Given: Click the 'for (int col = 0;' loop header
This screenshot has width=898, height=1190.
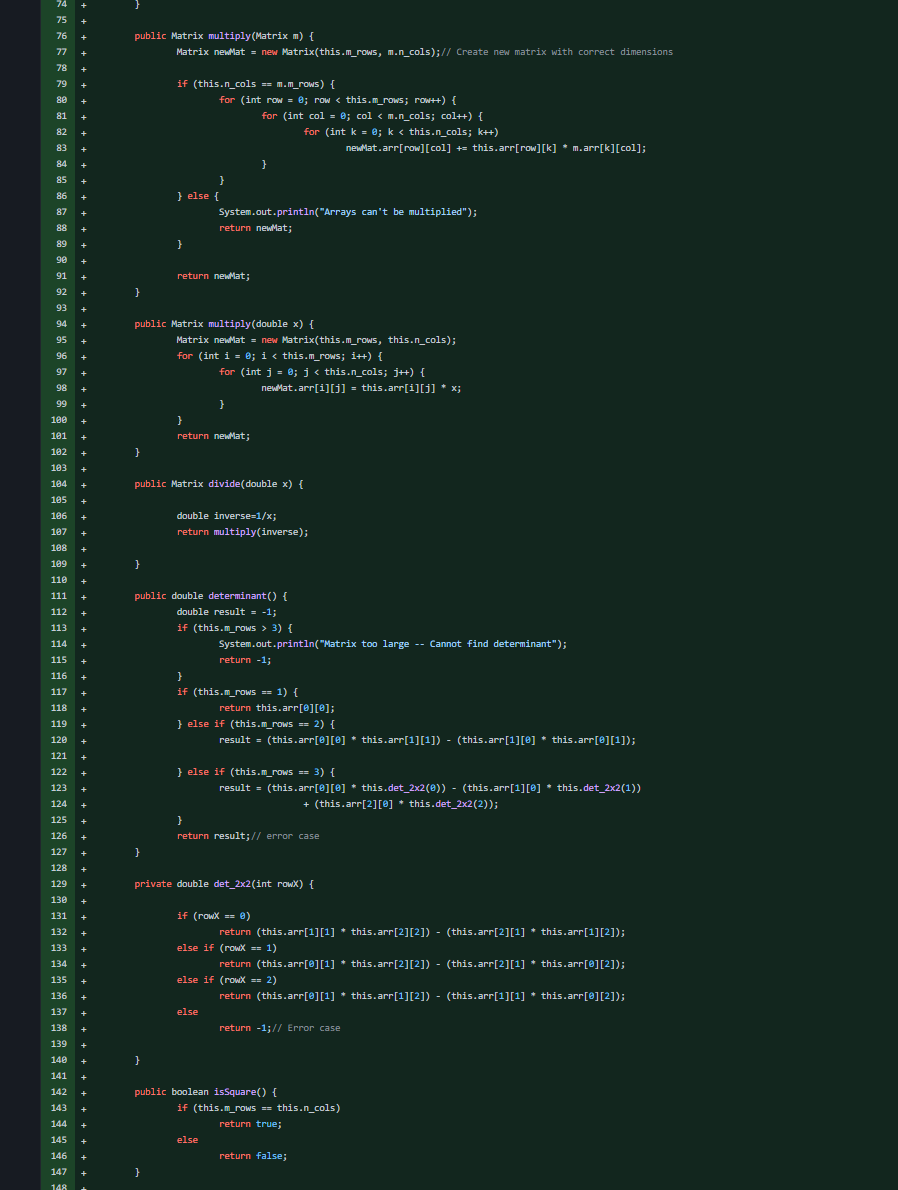Looking at the screenshot, I should pyautogui.click(x=372, y=116).
